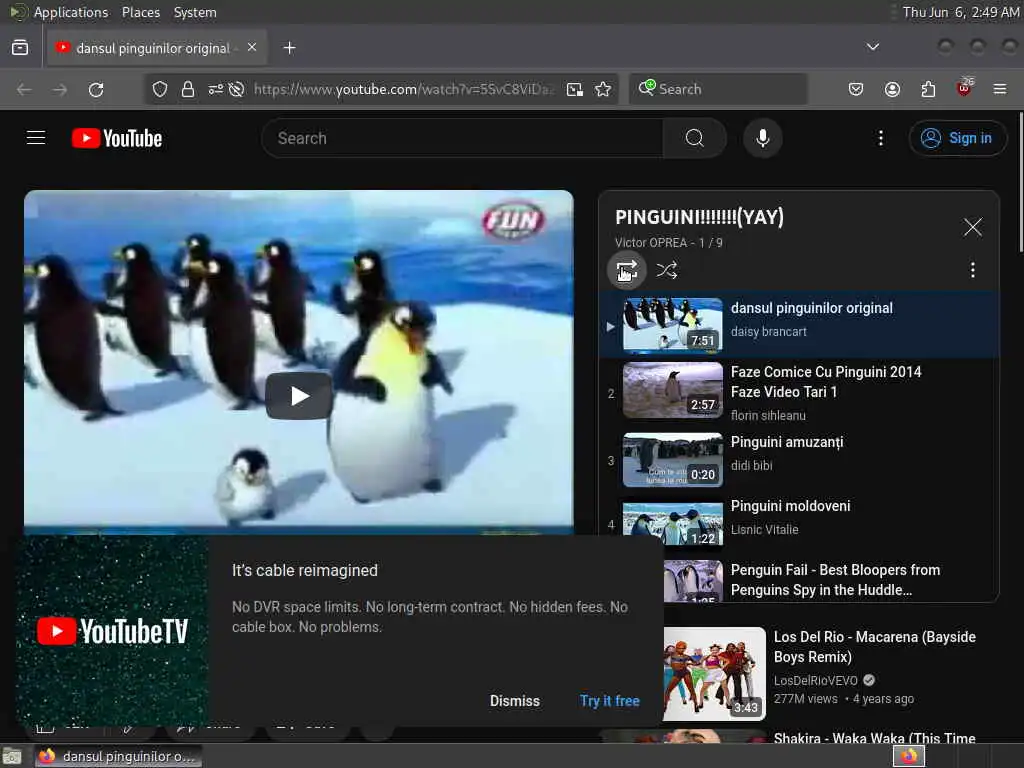The image size is (1024, 768).
Task: Open the Places menu
Action: tap(140, 12)
